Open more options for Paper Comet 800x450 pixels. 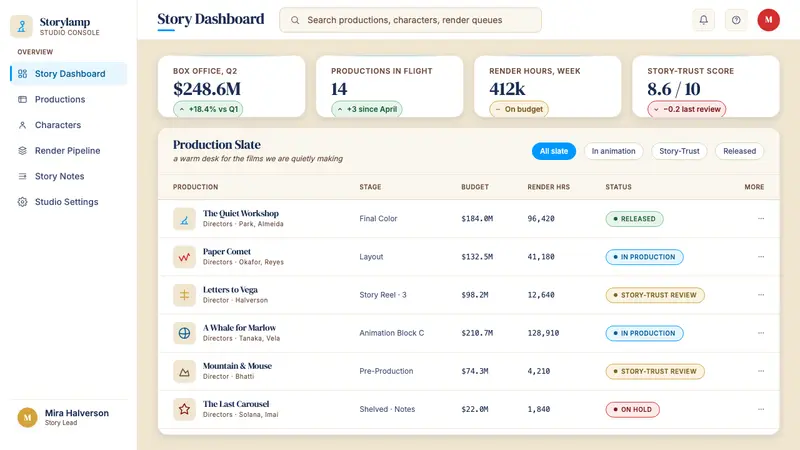tap(761, 257)
